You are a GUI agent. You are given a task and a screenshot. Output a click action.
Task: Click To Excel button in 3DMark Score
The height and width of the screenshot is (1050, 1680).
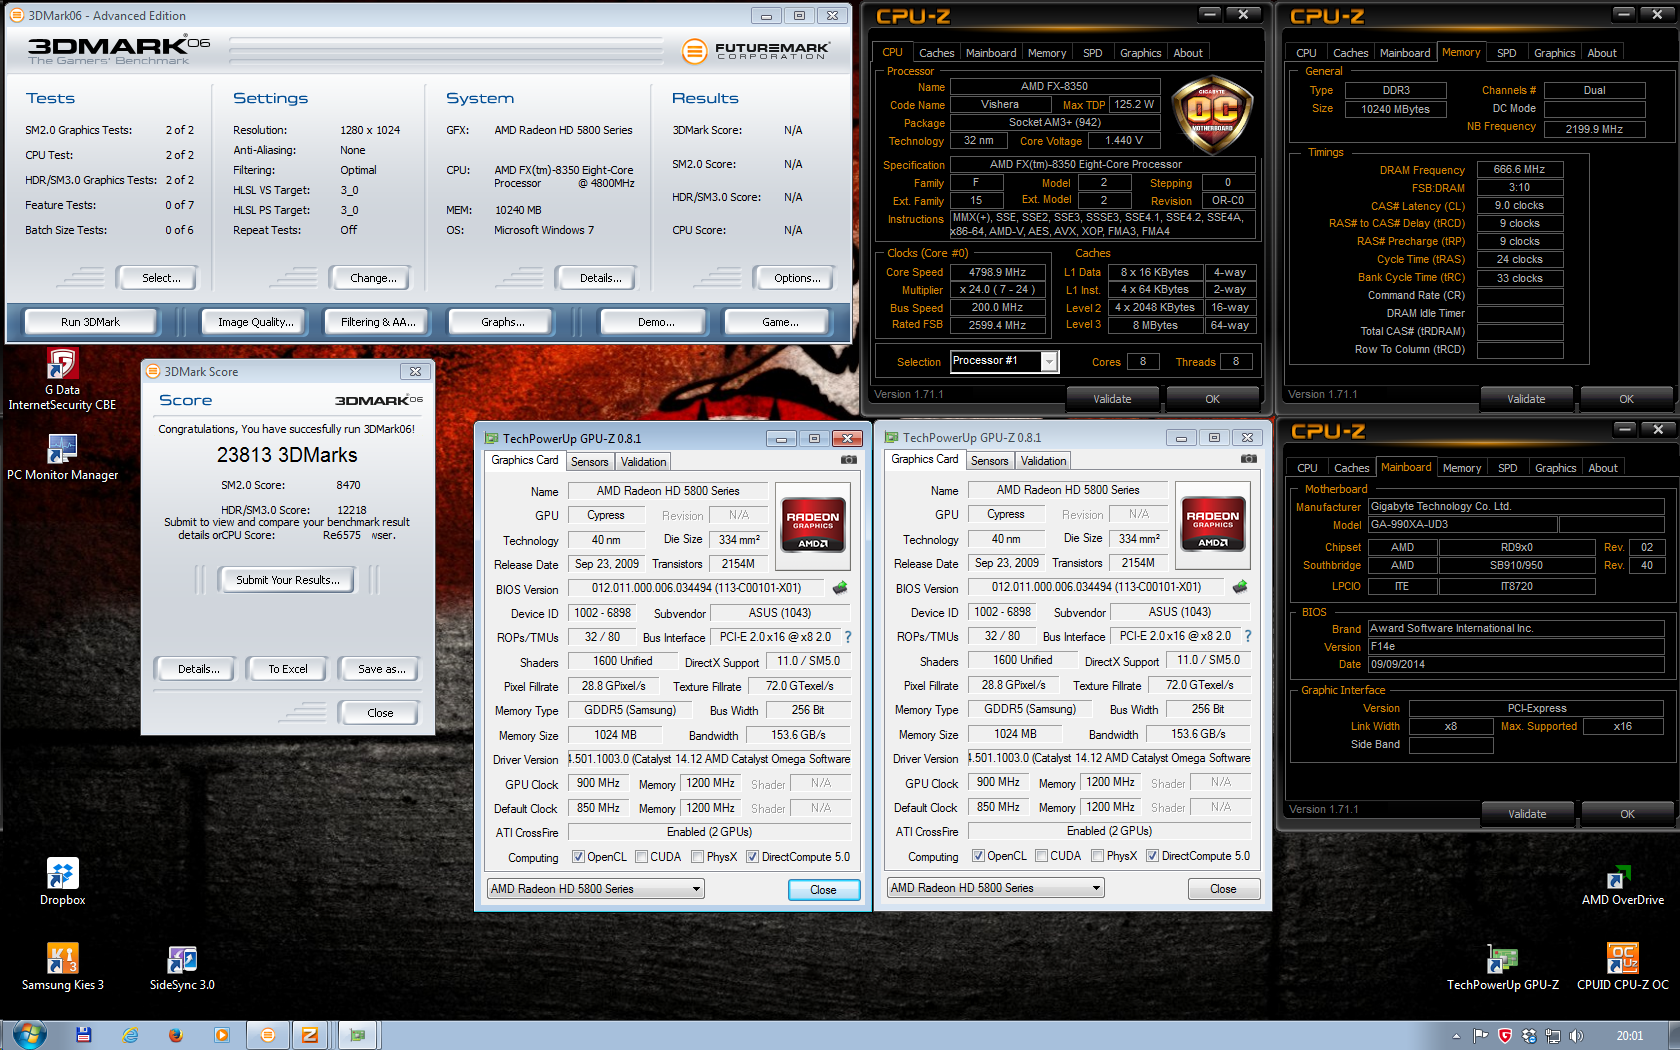[x=287, y=669]
